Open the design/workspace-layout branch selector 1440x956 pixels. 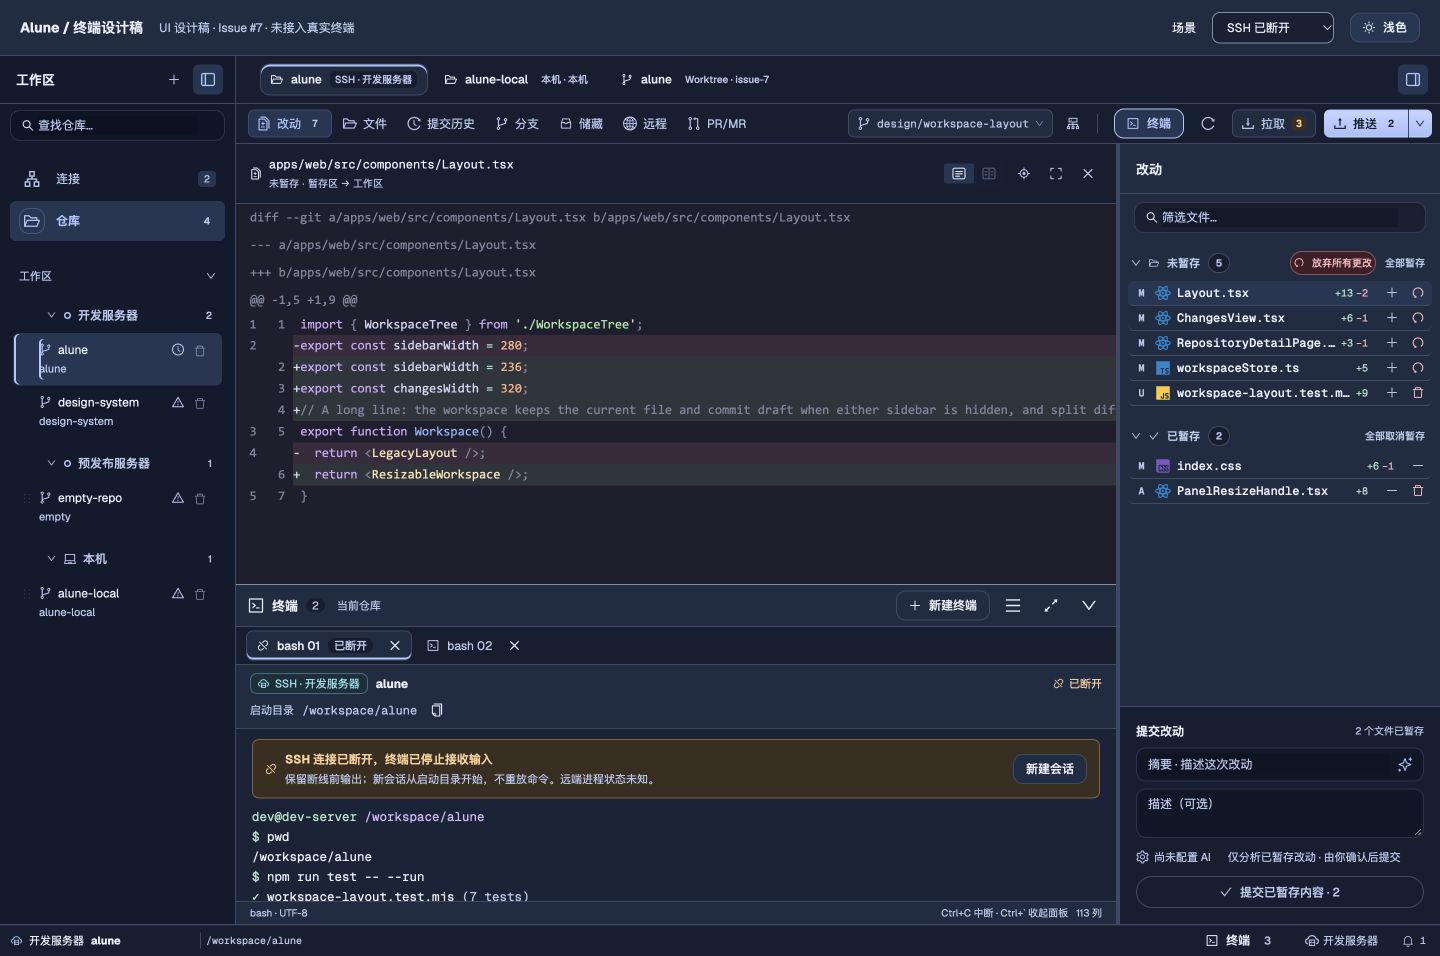pyautogui.click(x=950, y=124)
